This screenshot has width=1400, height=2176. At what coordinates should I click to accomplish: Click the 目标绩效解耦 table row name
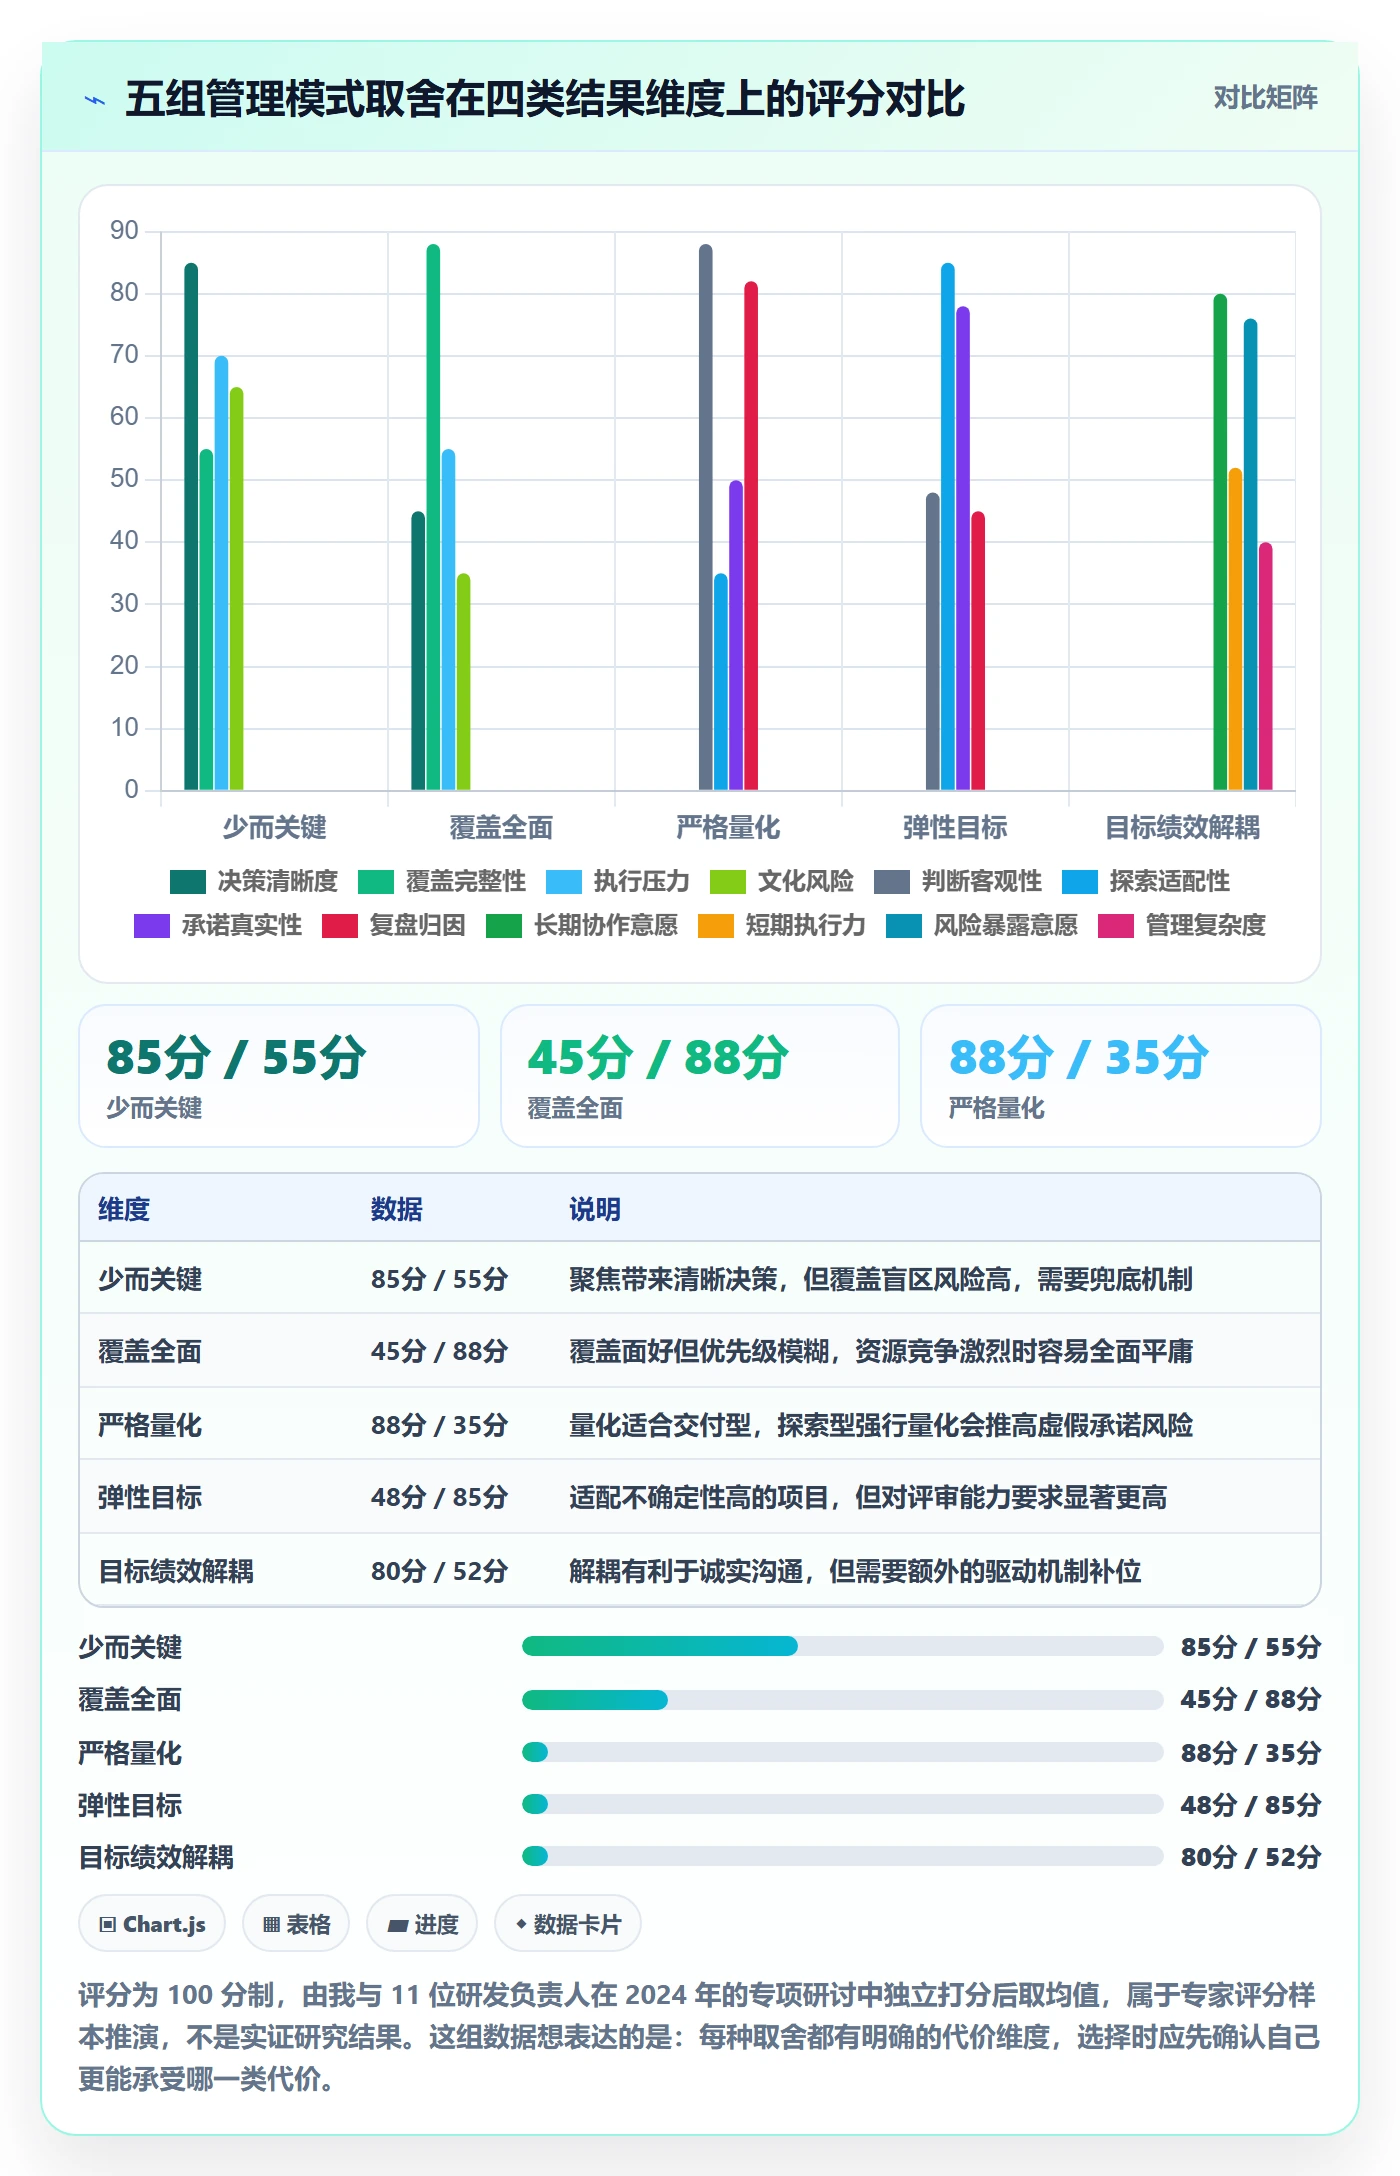pos(176,1571)
